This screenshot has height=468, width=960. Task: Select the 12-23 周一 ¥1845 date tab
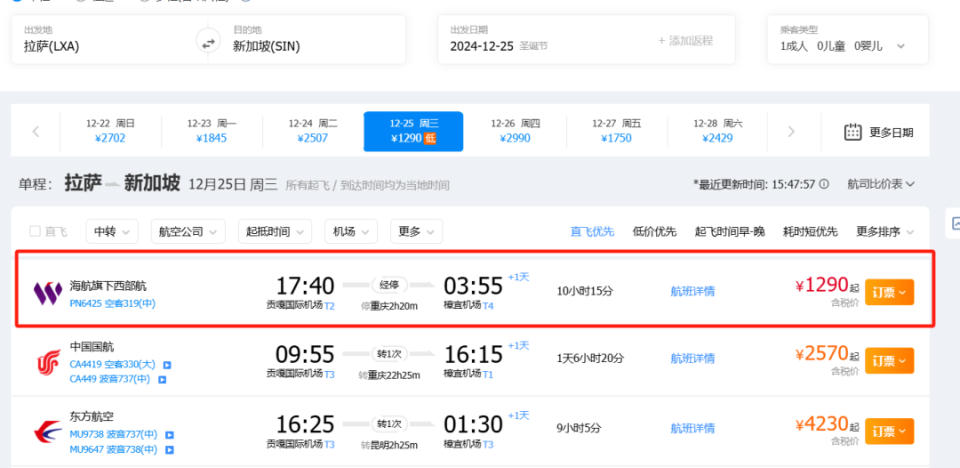[212, 131]
